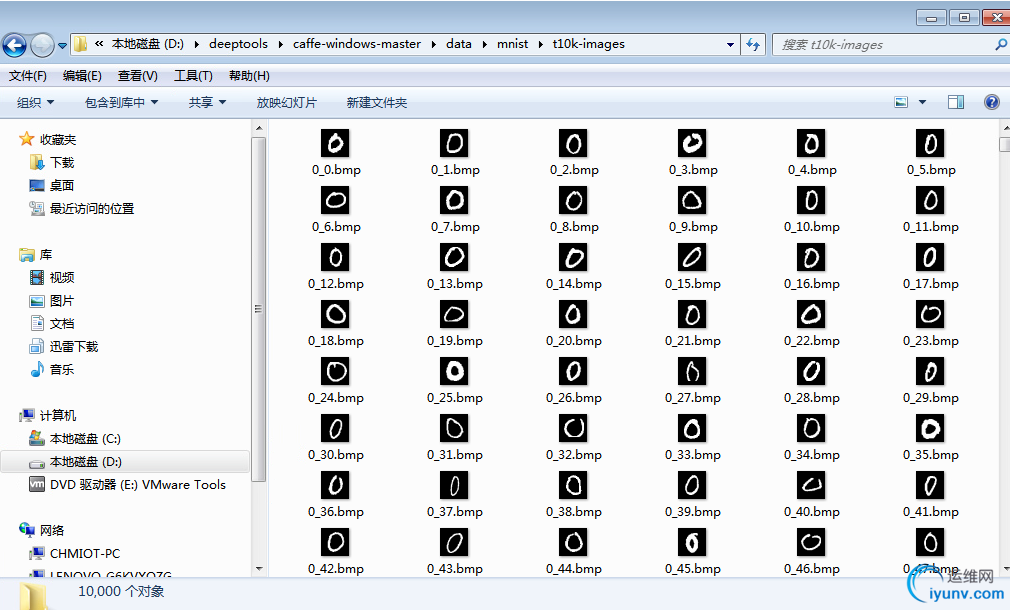Open the 文件(F) menu
Screen dimensions: 1010x610
(x=28, y=76)
